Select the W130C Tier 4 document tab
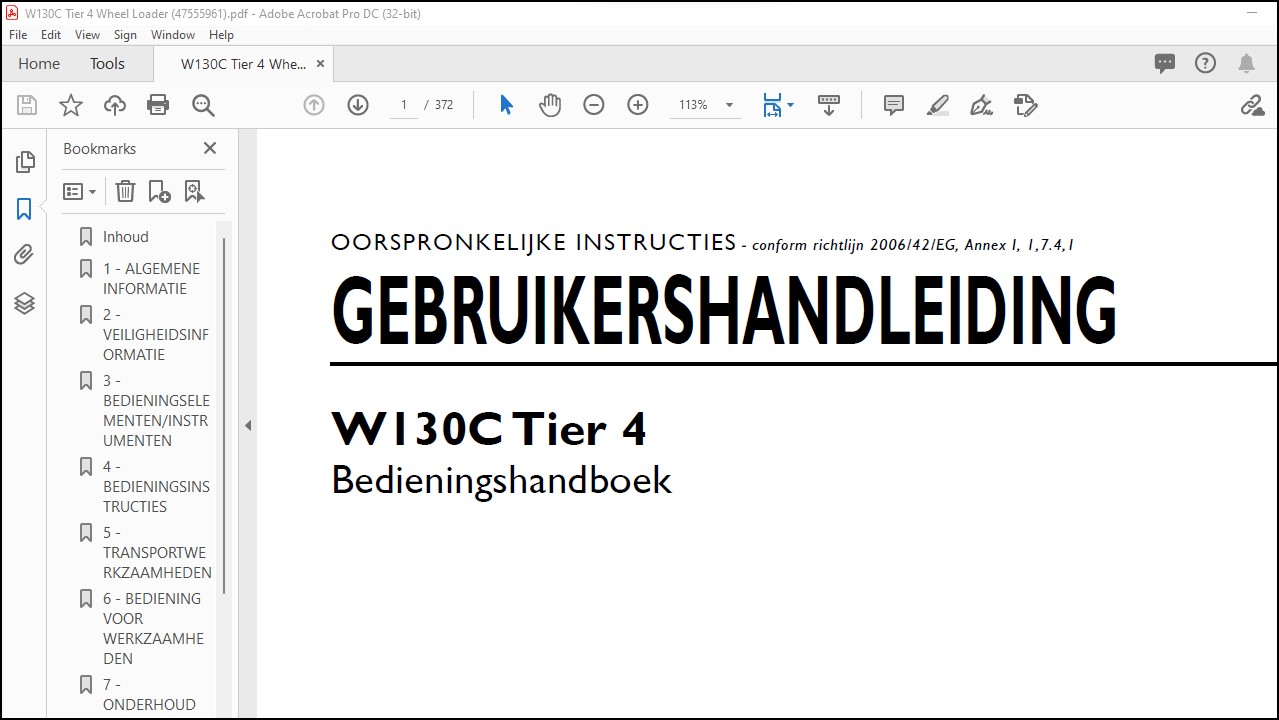 click(243, 64)
